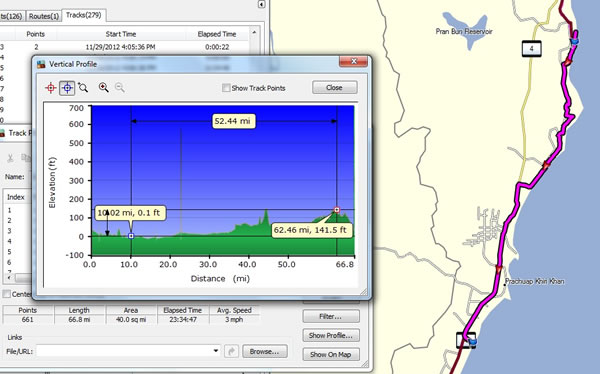Screen dimensions: 600x374
Task: Click scroll up arrow in tracks list
Action: click(254, 33)
